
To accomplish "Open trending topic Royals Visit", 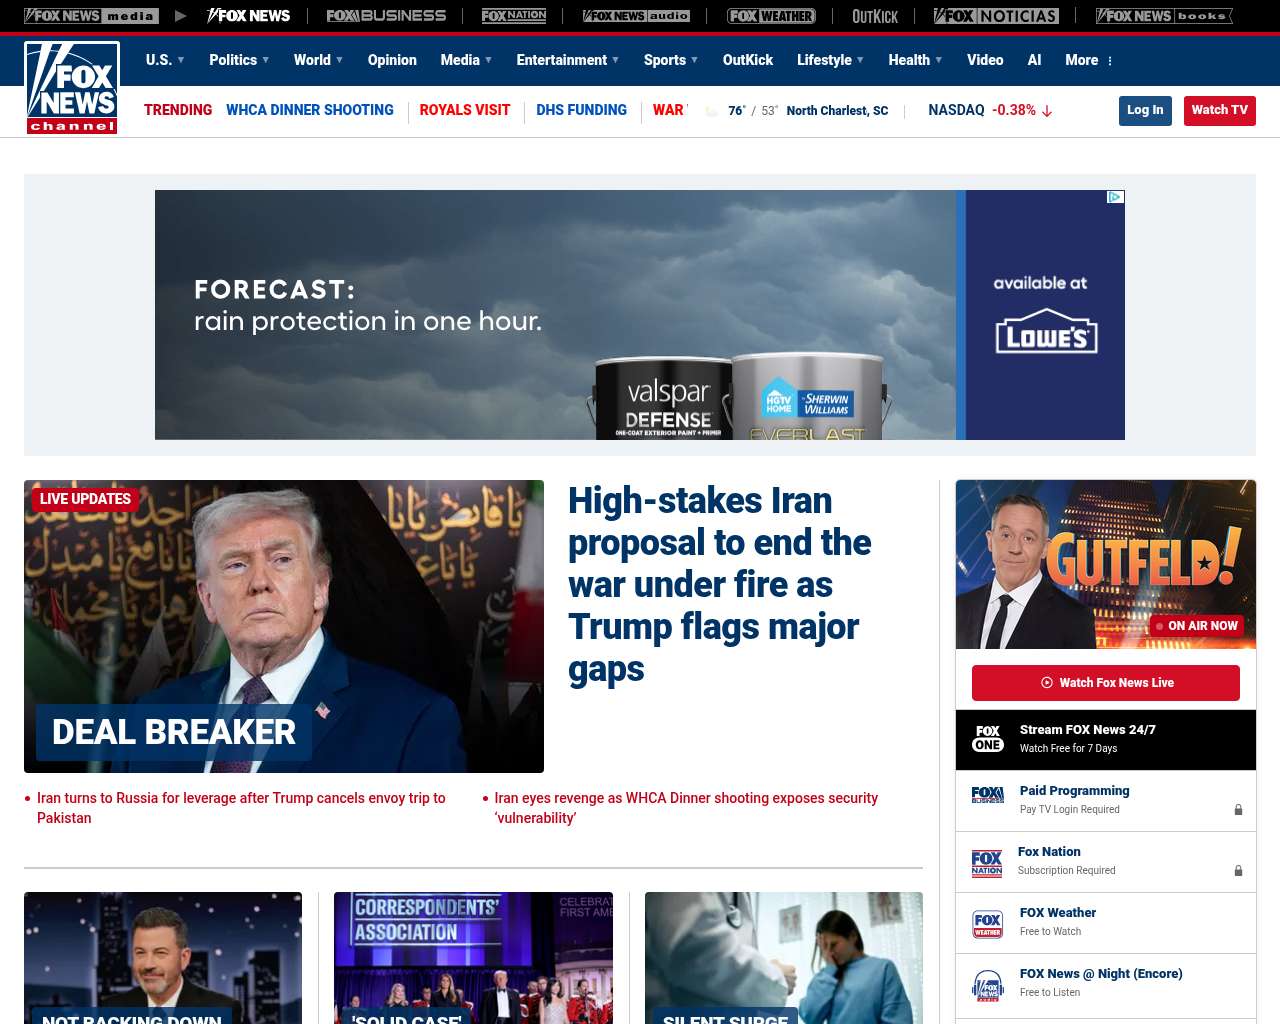I will point(465,110).
